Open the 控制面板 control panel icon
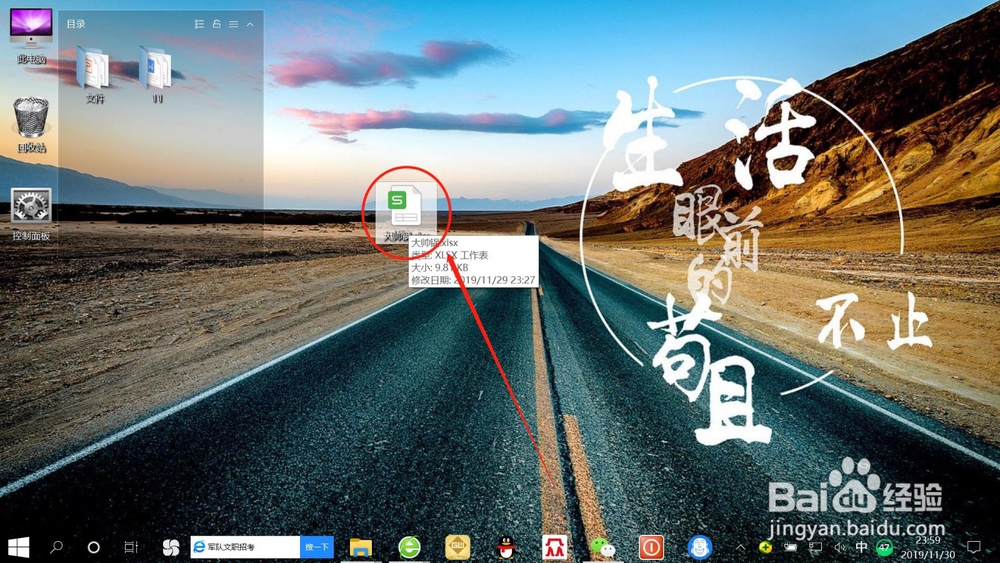Screen dimensions: 1000x563 coord(31,214)
